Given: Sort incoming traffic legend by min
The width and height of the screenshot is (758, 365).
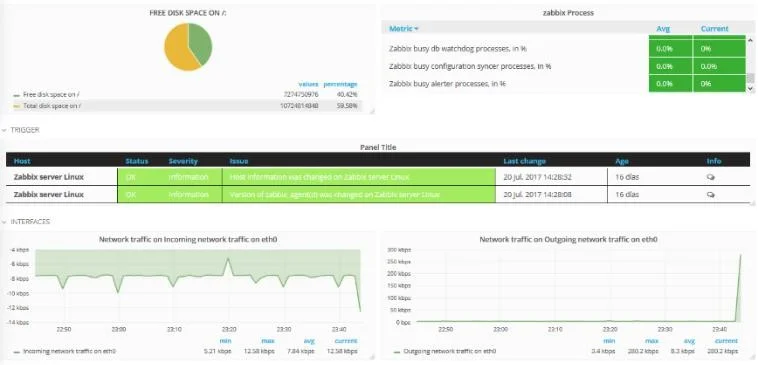Looking at the screenshot, I should pos(225,341).
